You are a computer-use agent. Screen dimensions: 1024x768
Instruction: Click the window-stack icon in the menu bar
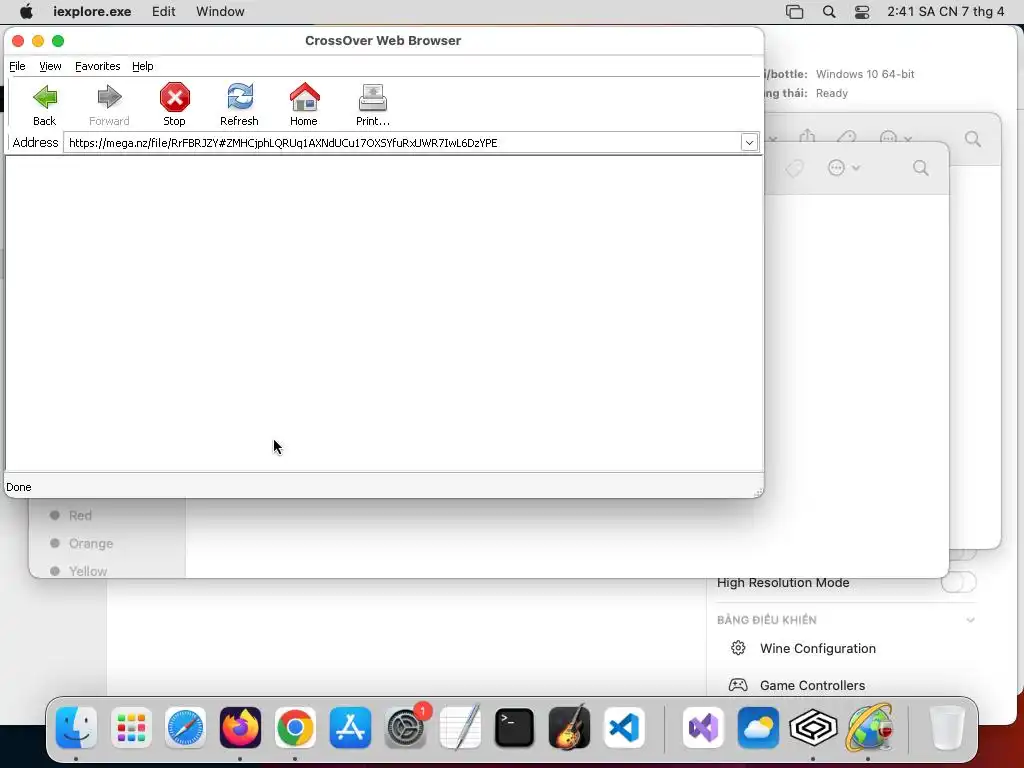coord(794,12)
